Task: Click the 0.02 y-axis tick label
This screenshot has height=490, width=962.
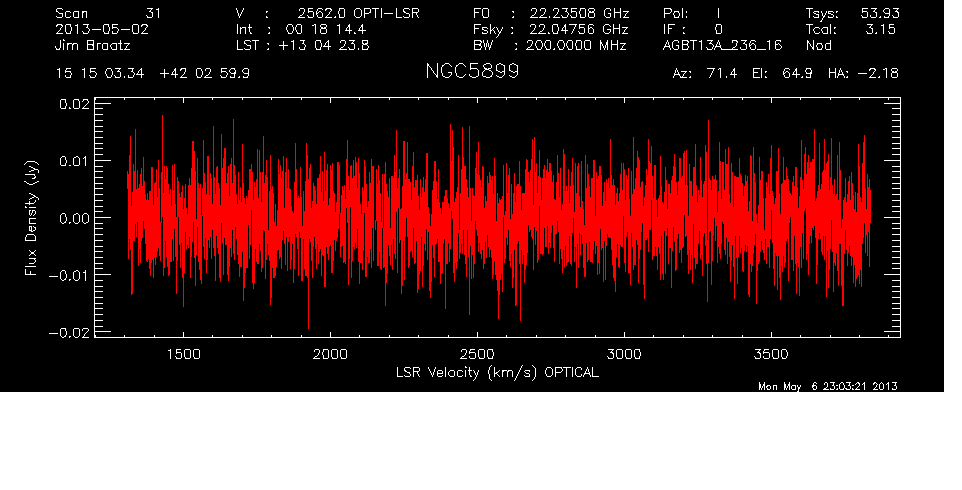Action: pyautogui.click(x=74, y=104)
